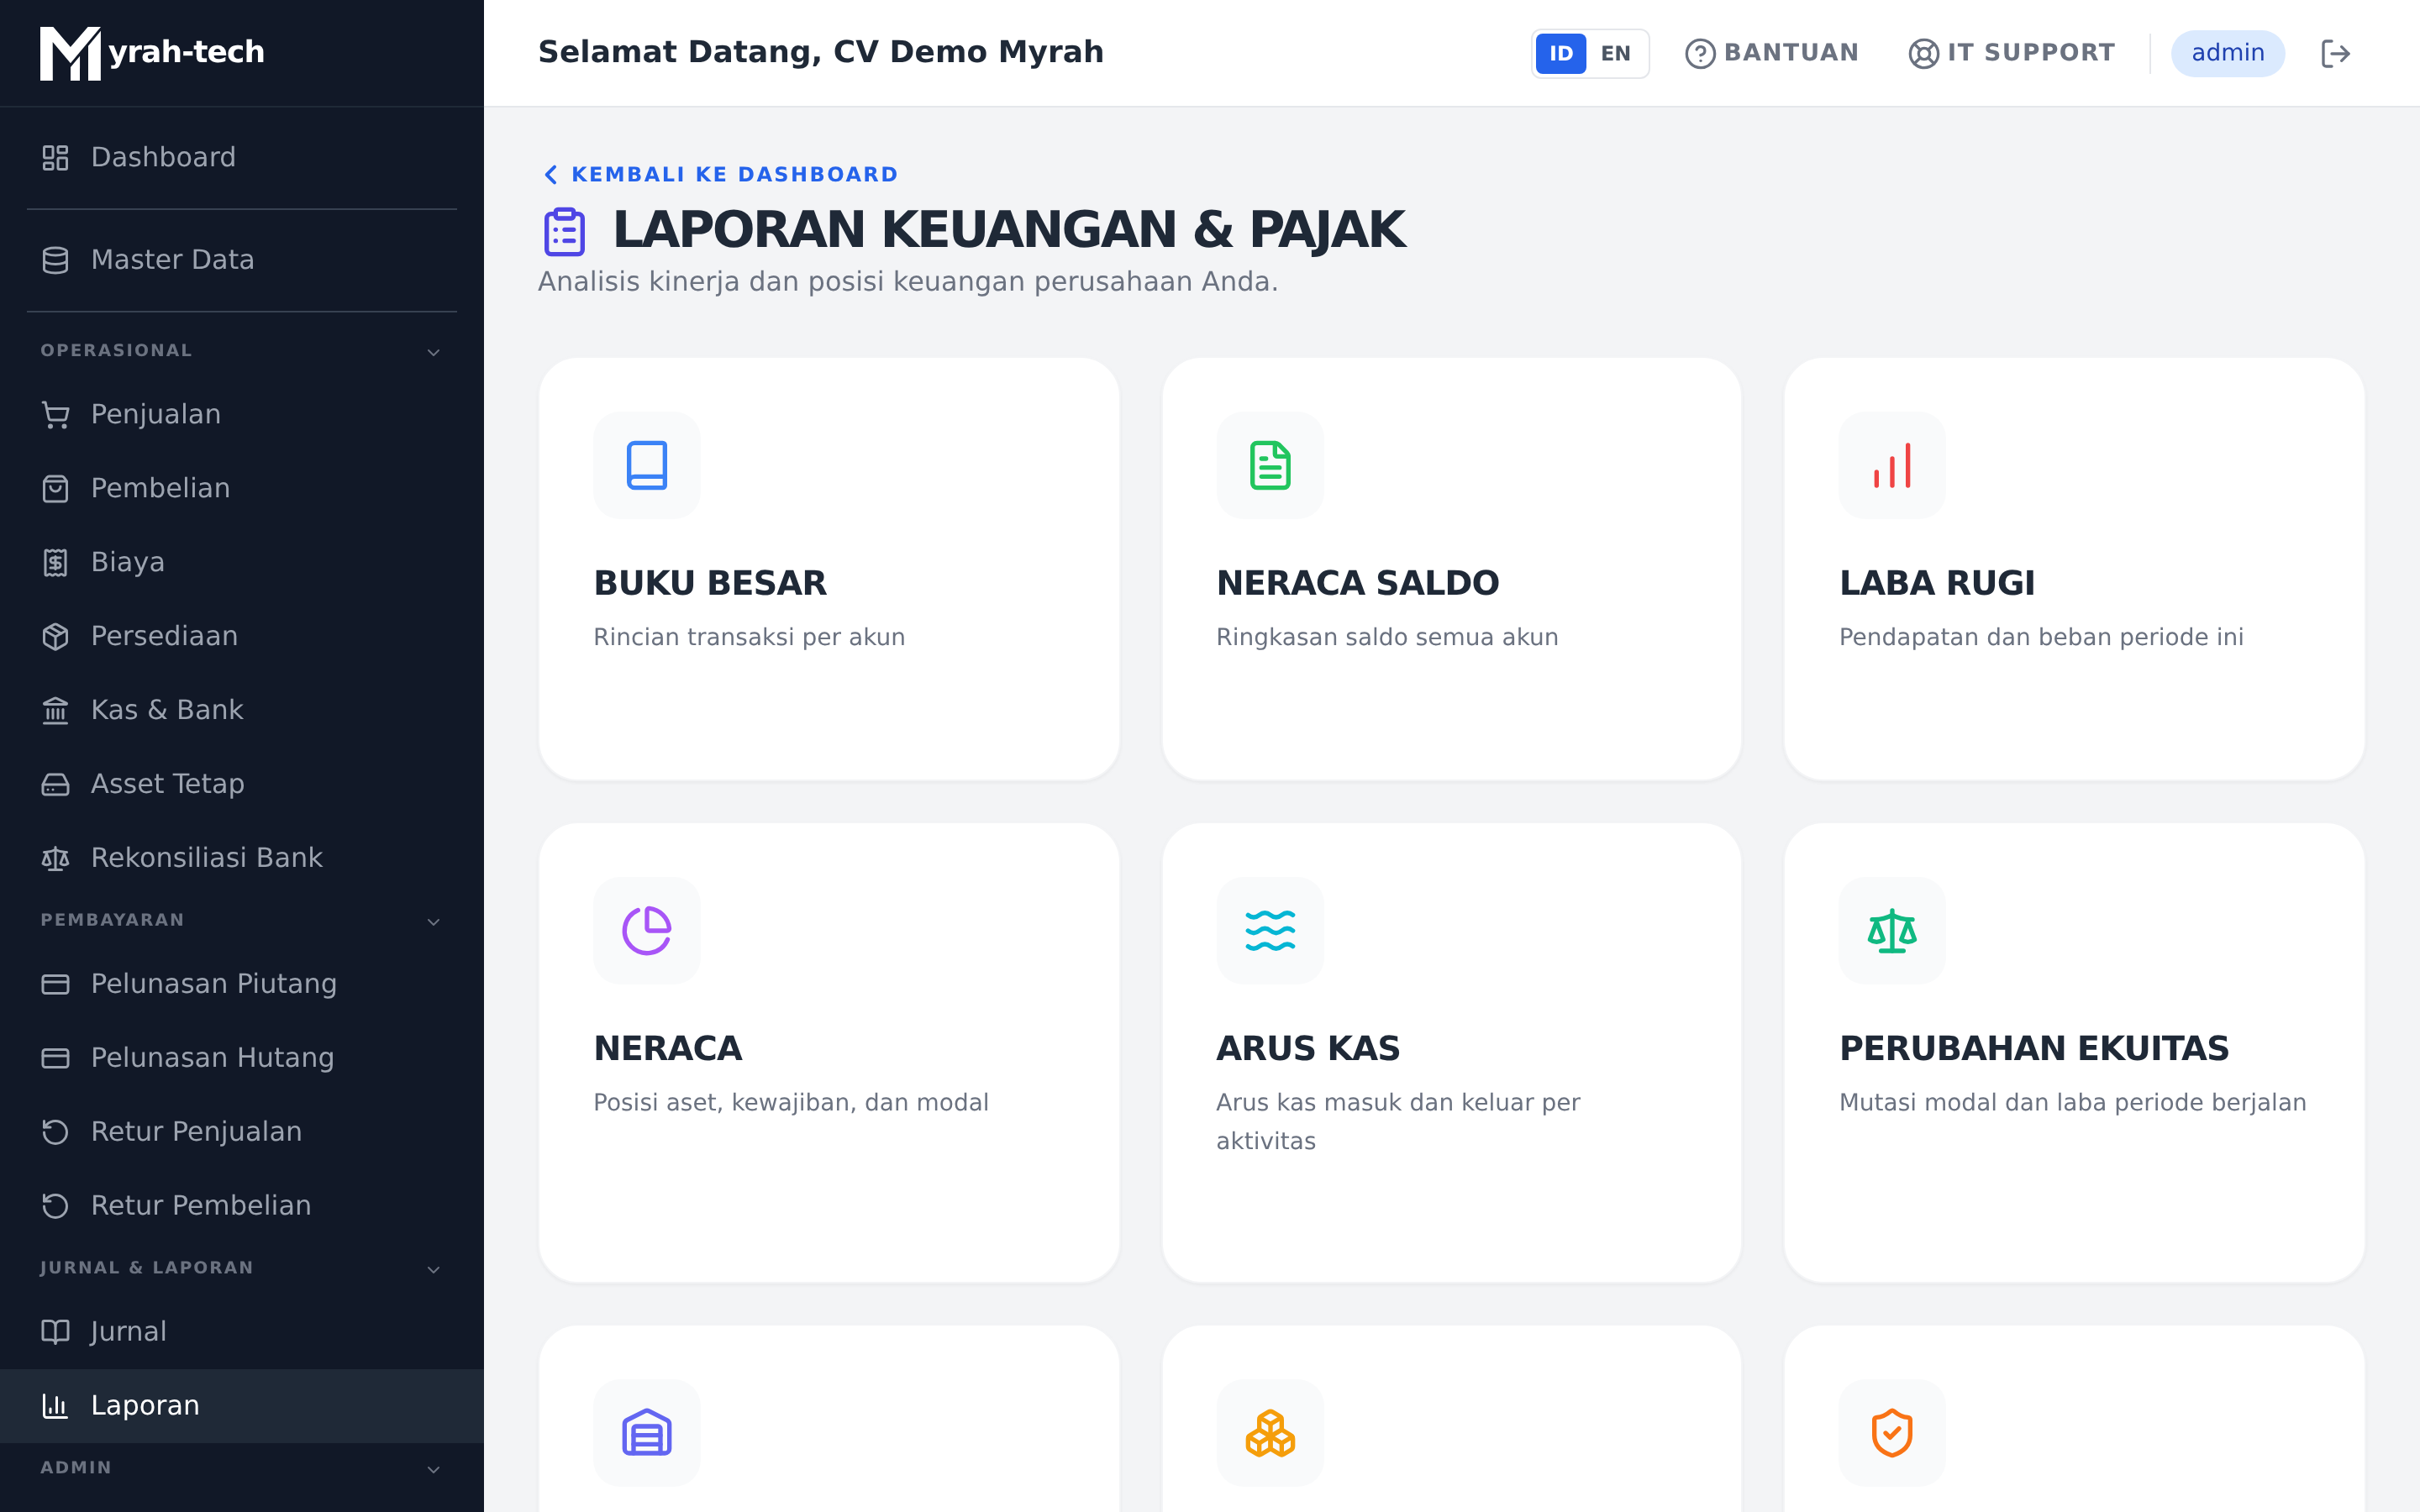
Task: Go to Penjualan in sidebar
Action: [x=242, y=414]
